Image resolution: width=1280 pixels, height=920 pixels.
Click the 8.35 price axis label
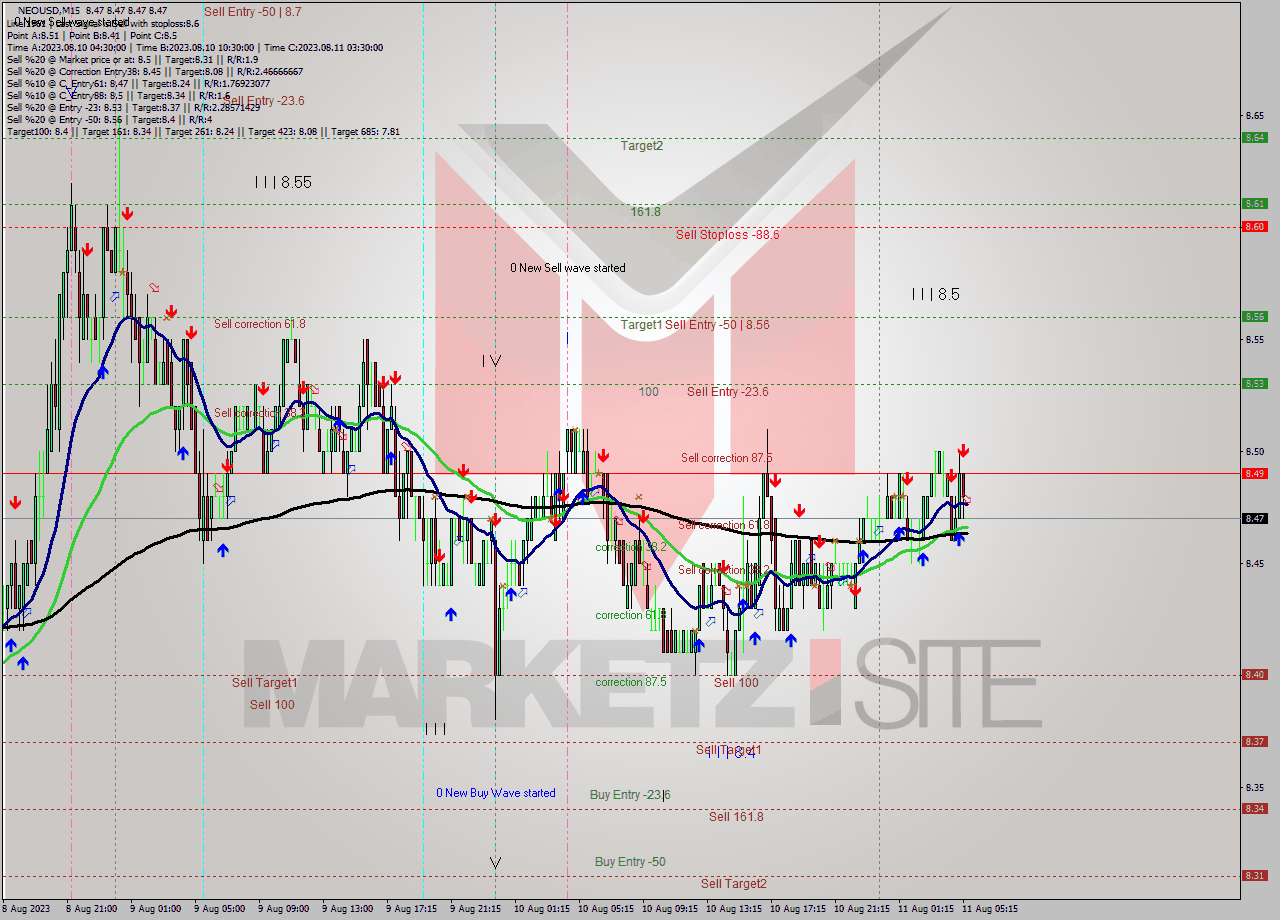point(1255,787)
